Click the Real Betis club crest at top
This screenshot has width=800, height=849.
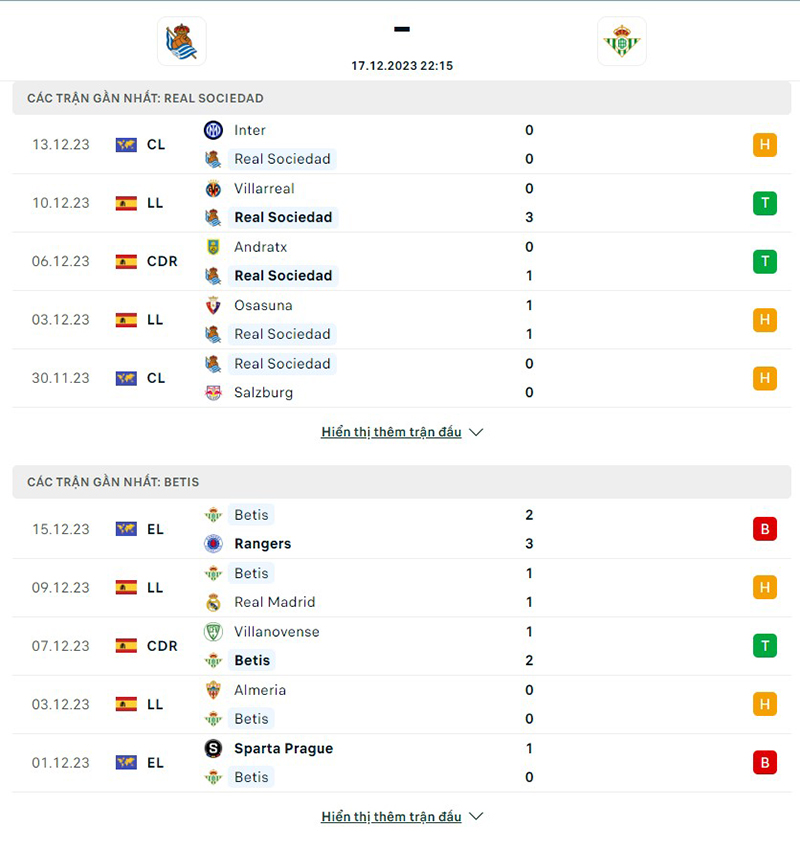click(x=622, y=41)
